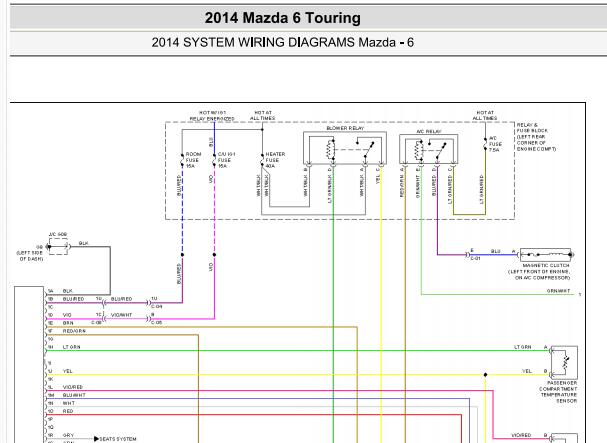The image size is (607, 443).
Task: Click the C/U IG1 FUSE 15A label
Action: point(226,160)
